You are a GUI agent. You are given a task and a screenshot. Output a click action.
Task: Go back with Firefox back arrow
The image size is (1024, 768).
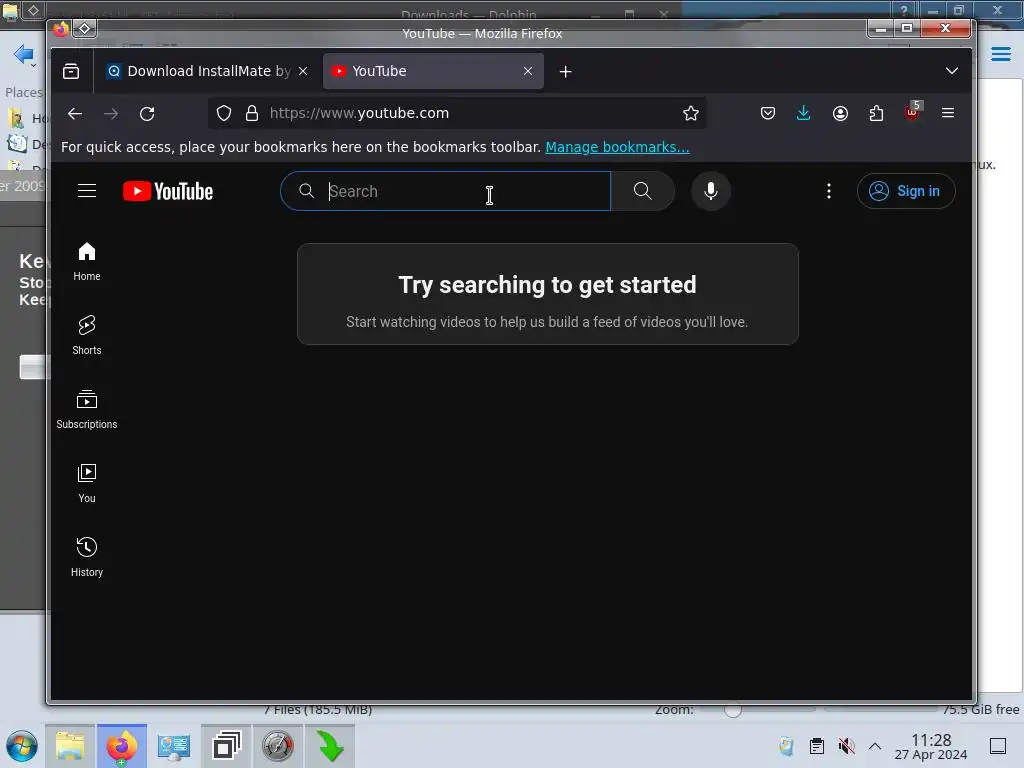75,114
